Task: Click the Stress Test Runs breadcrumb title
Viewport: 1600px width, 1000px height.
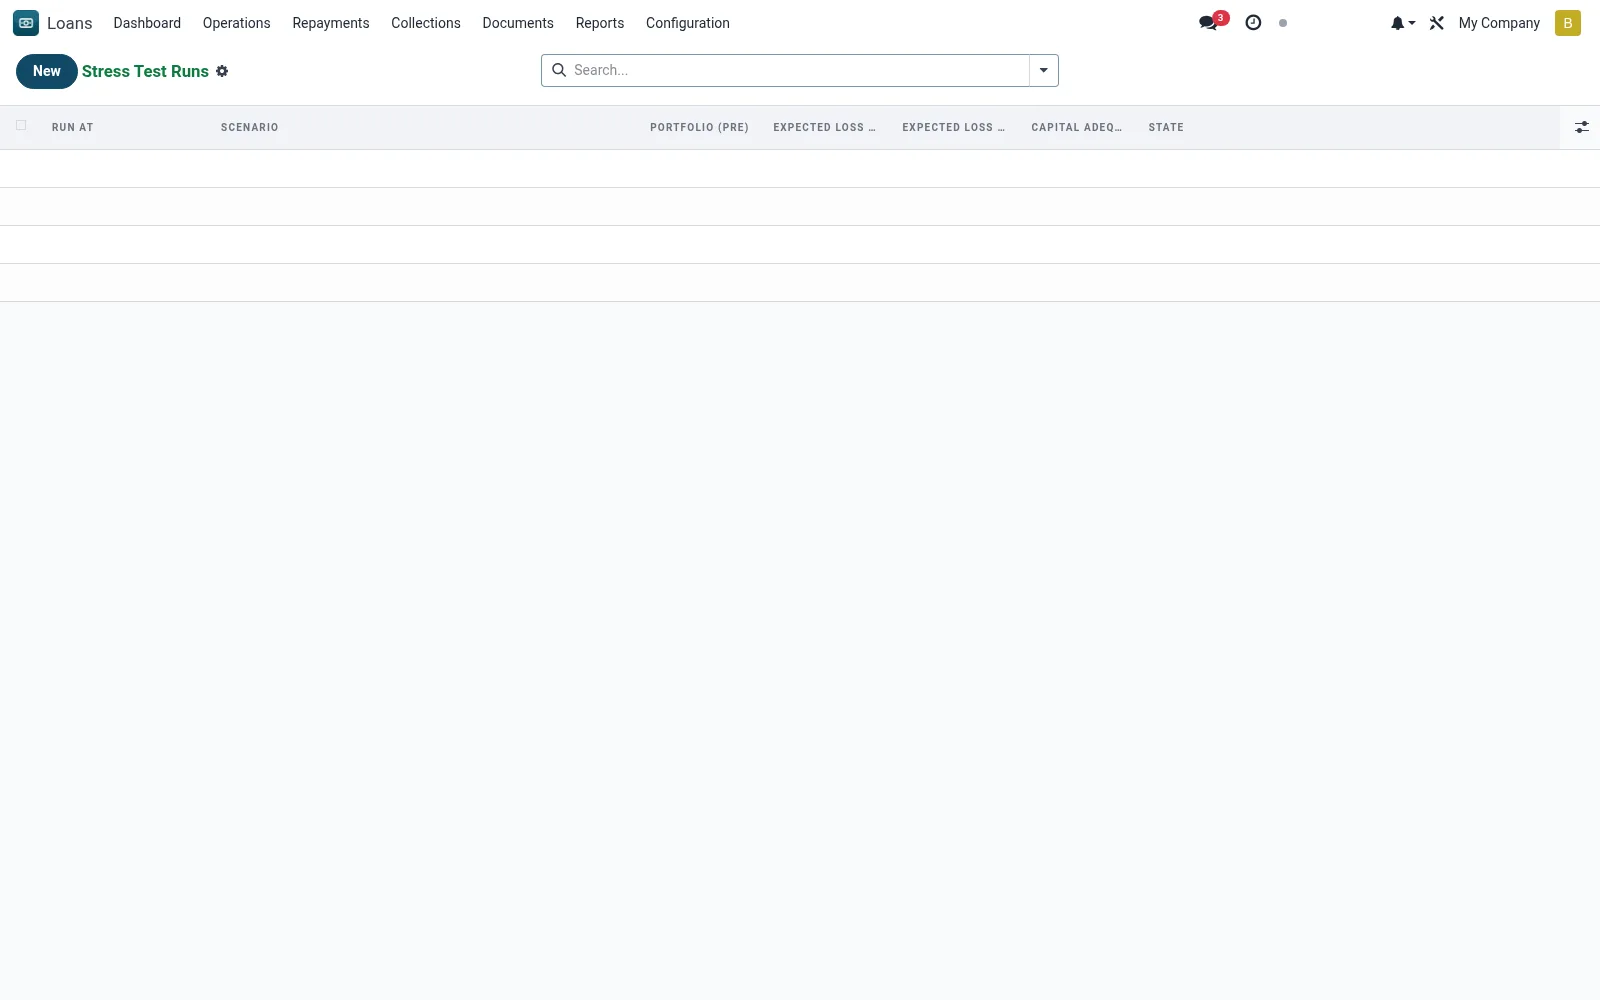Action: (145, 71)
